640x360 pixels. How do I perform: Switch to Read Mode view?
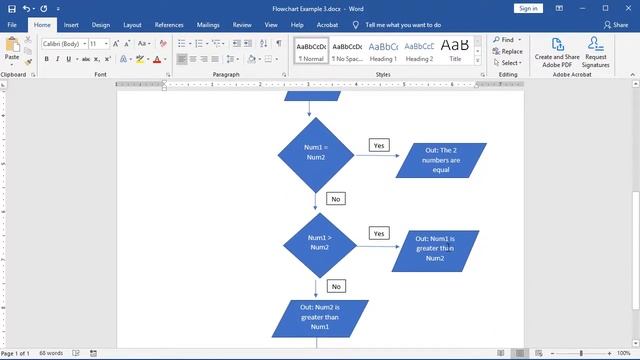(x=501, y=353)
